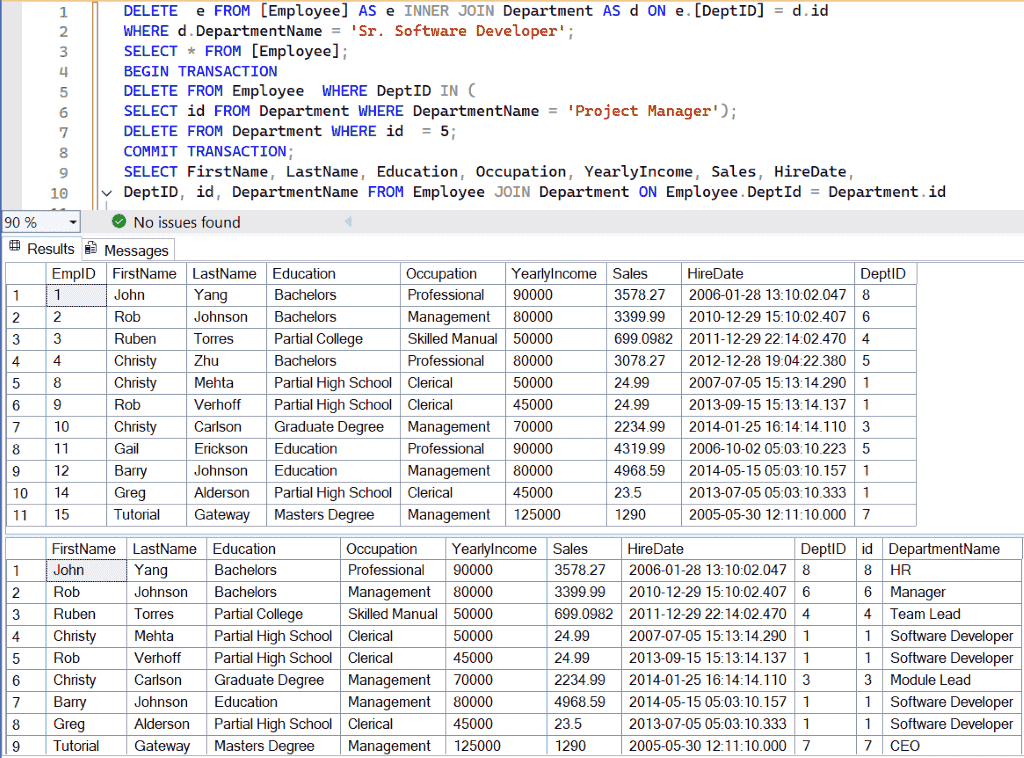Collapse the code region chevron at line 10
This screenshot has width=1024, height=758.
[x=107, y=192]
